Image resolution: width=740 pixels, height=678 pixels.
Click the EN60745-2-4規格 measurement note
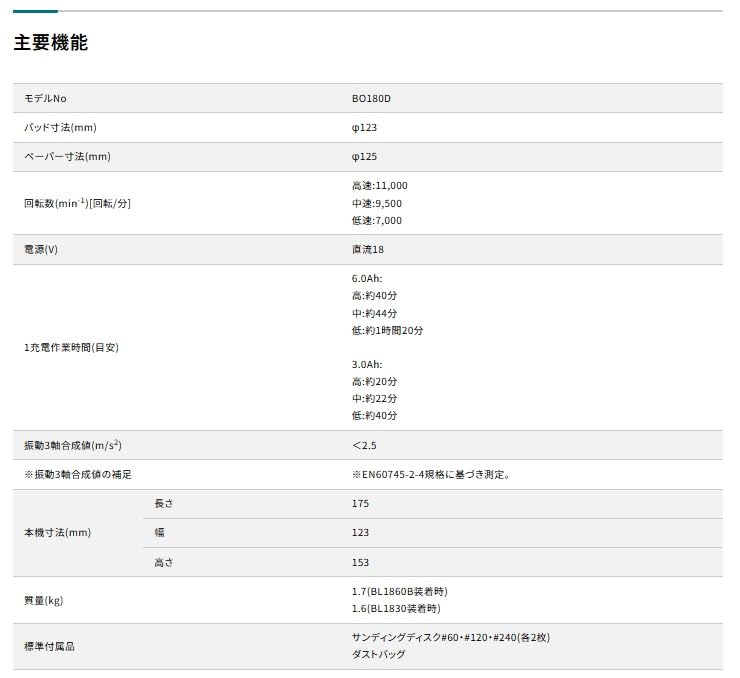click(431, 475)
